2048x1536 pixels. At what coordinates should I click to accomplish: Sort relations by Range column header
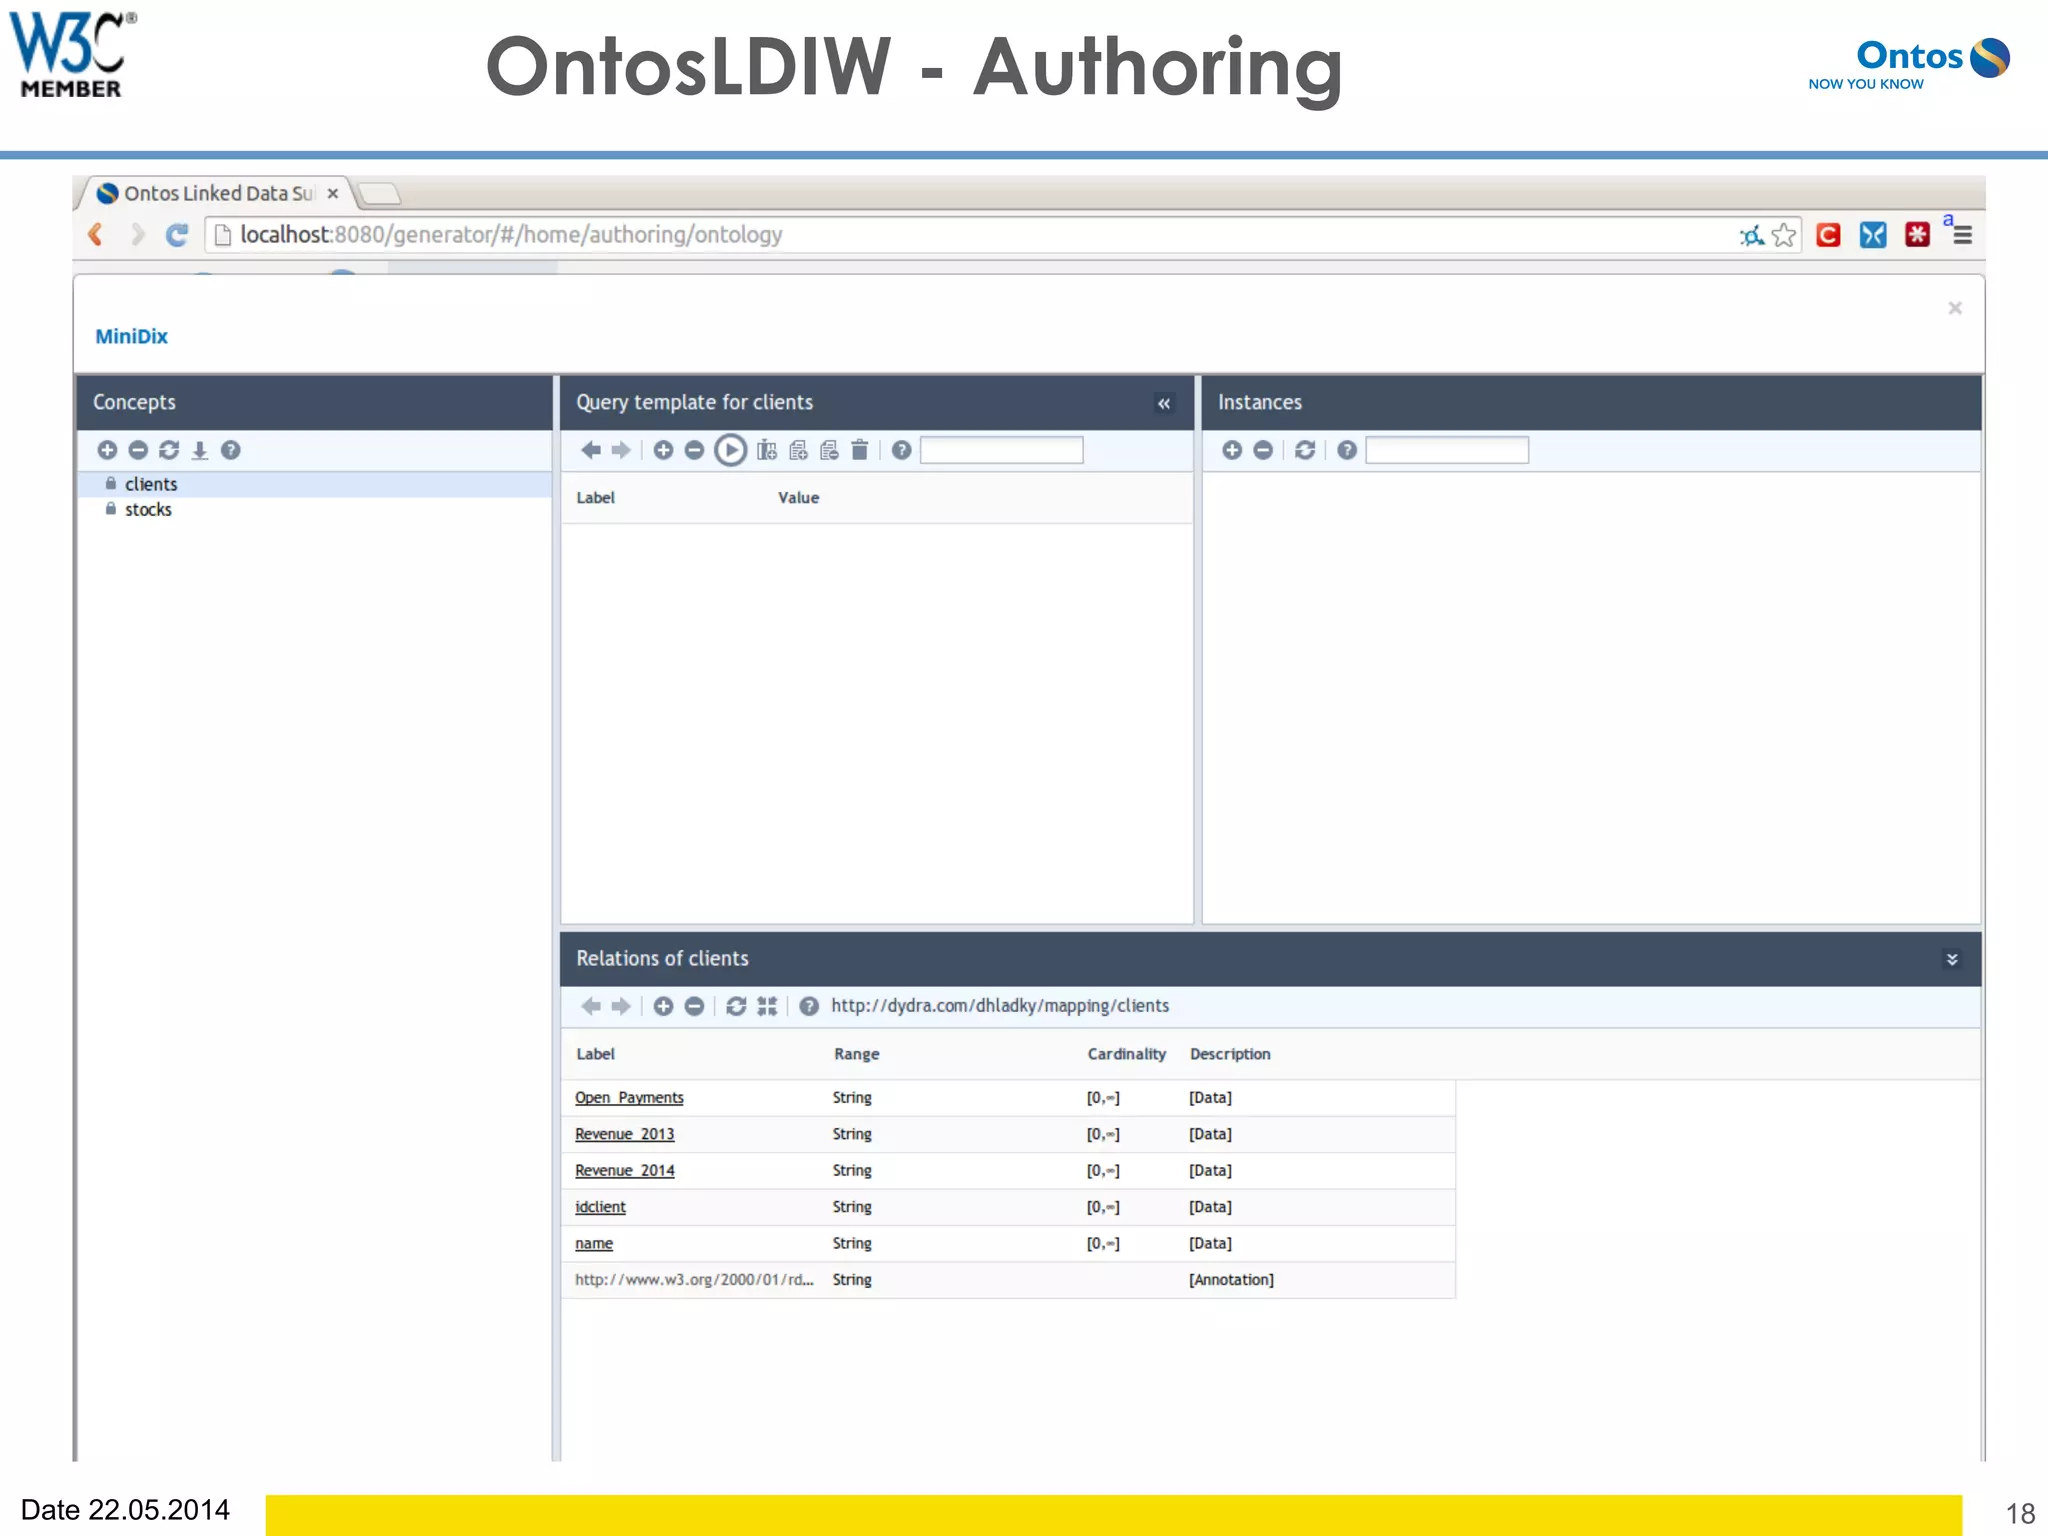(857, 1054)
